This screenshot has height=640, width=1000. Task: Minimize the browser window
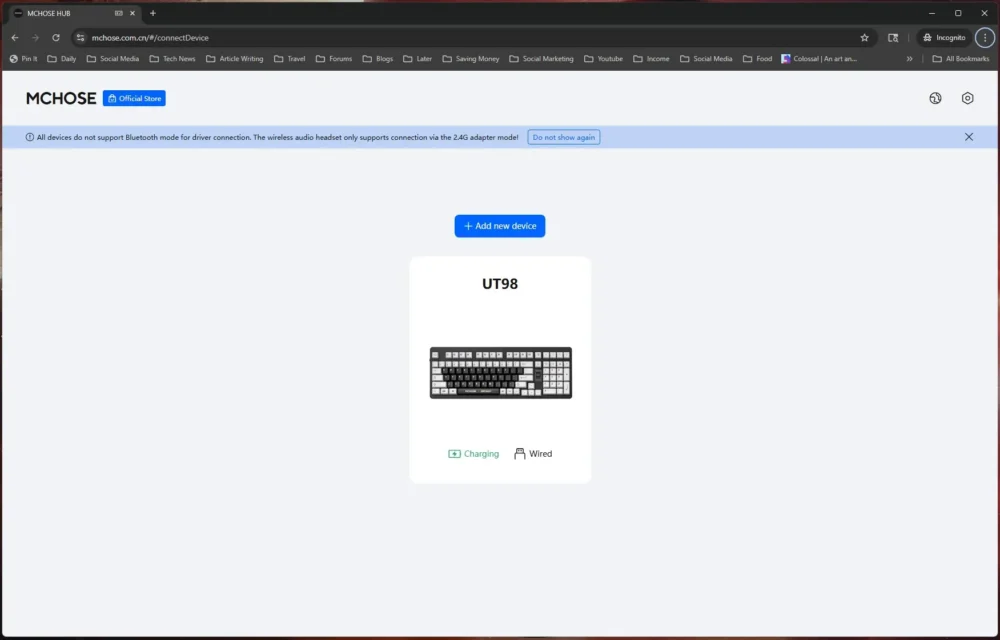pos(932,13)
